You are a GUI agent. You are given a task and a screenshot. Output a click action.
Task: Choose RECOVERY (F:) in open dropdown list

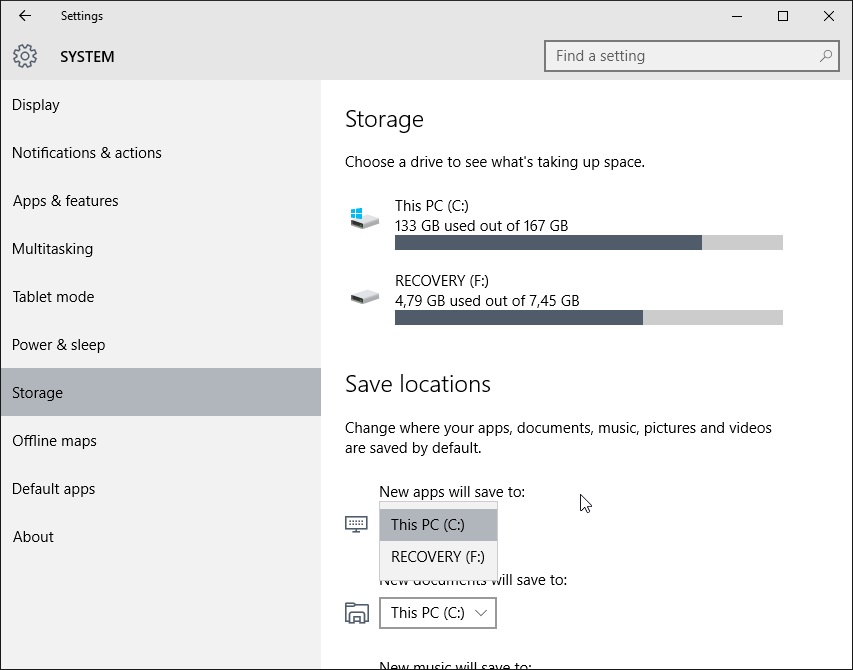(x=438, y=557)
